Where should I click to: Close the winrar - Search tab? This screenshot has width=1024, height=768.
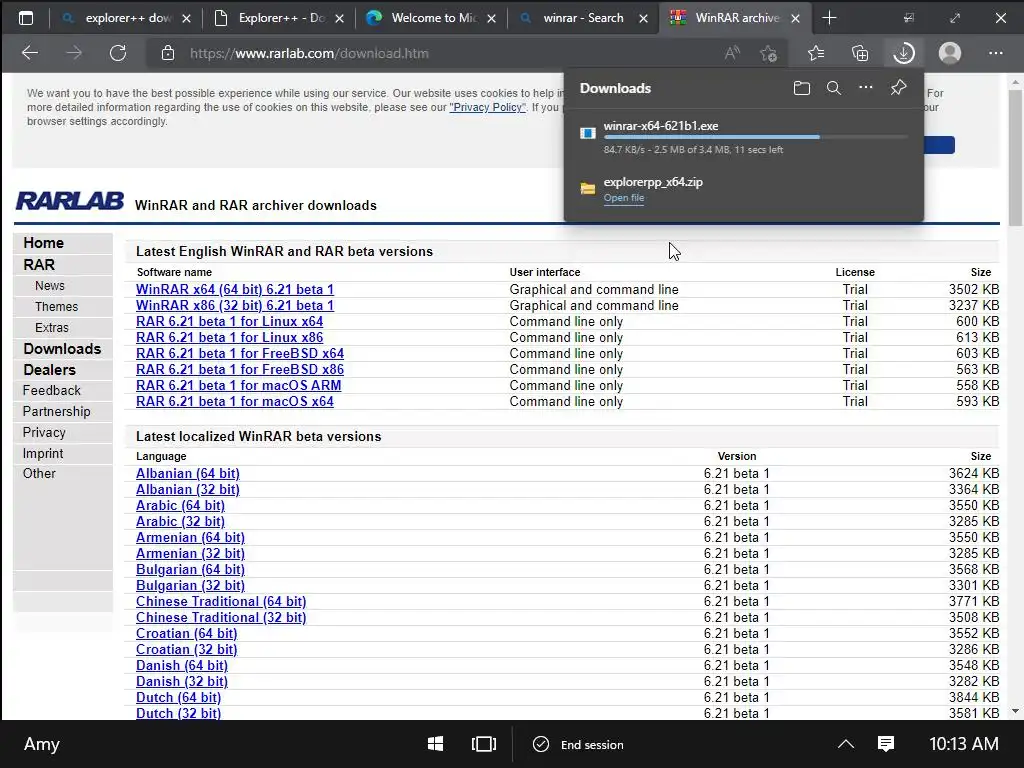[x=644, y=18]
